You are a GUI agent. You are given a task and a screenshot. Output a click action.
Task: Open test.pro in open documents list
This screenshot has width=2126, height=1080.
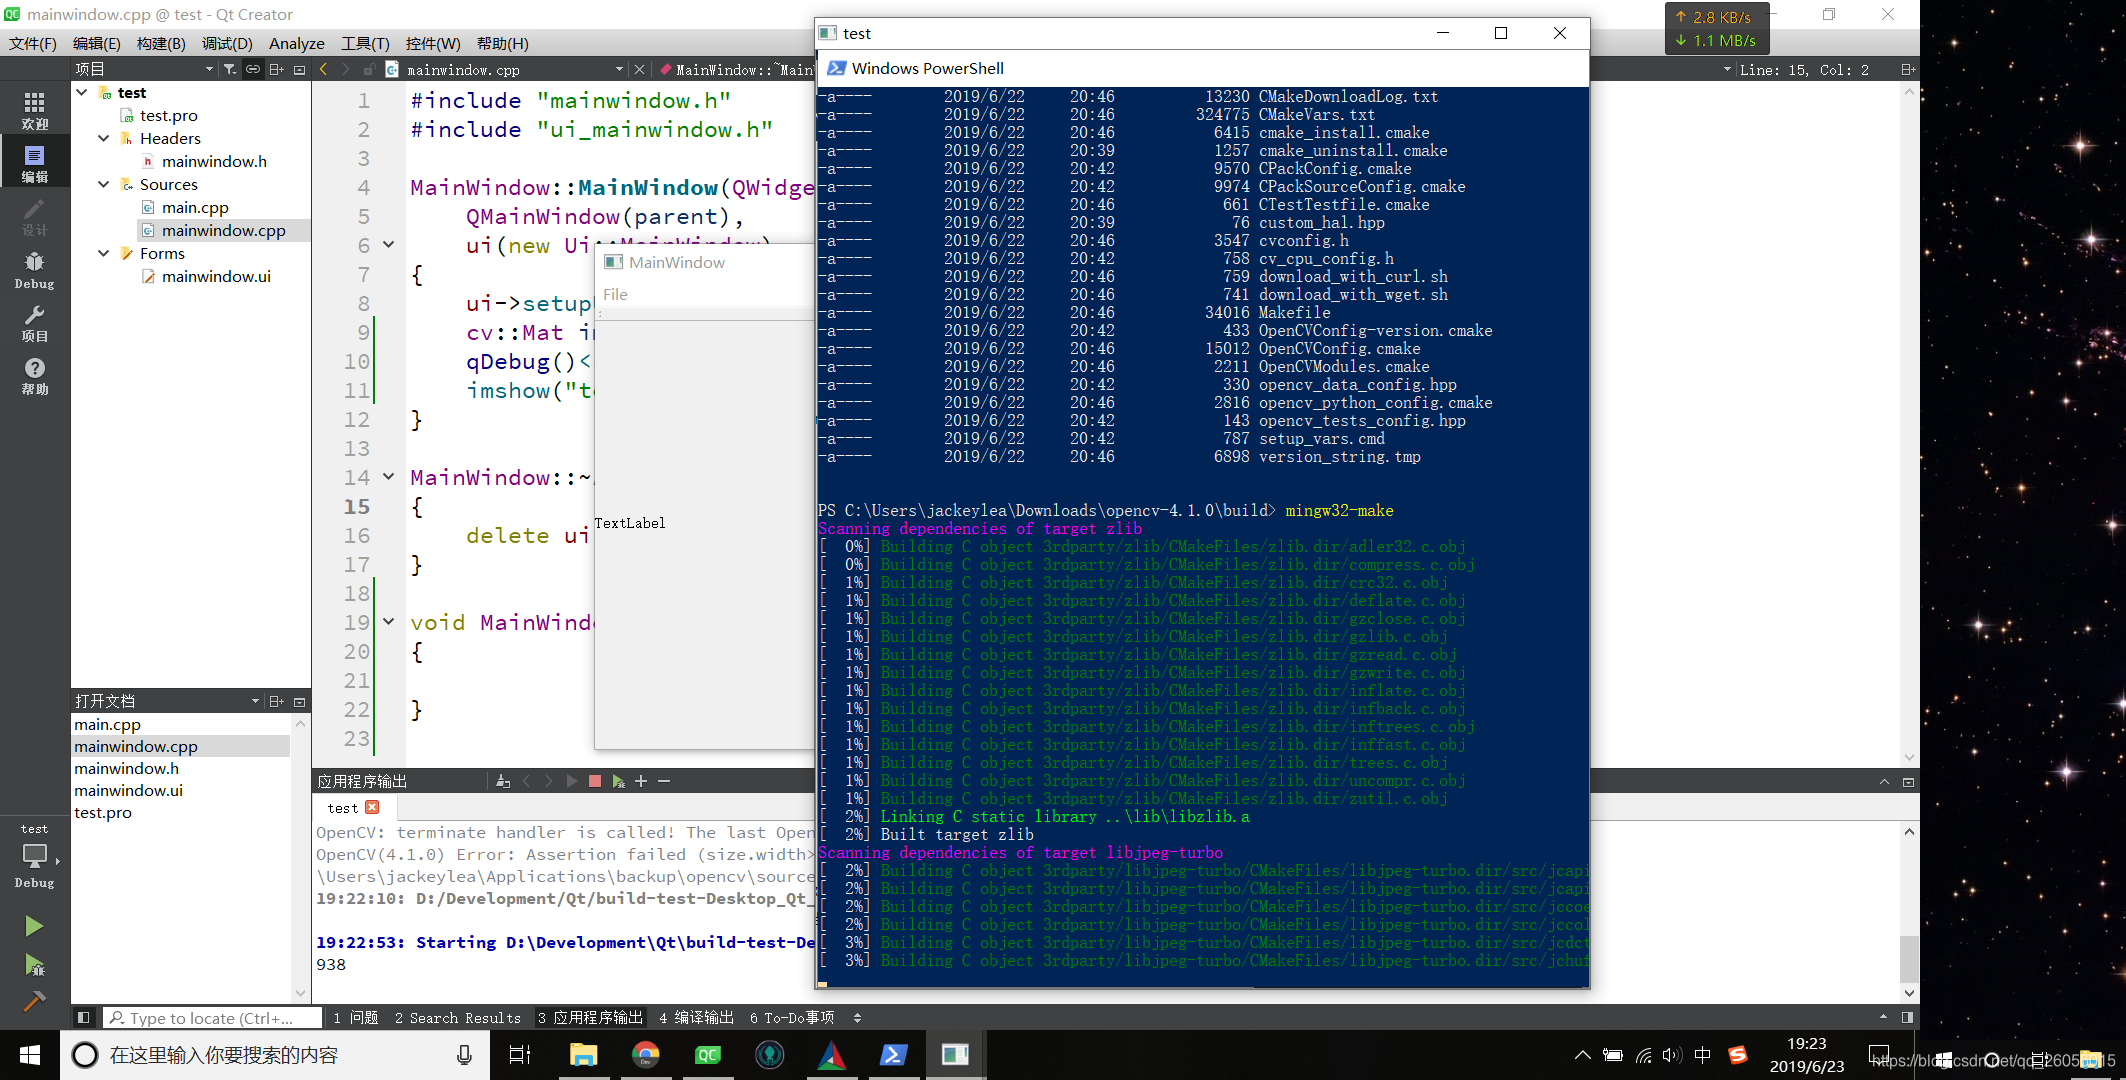(103, 812)
